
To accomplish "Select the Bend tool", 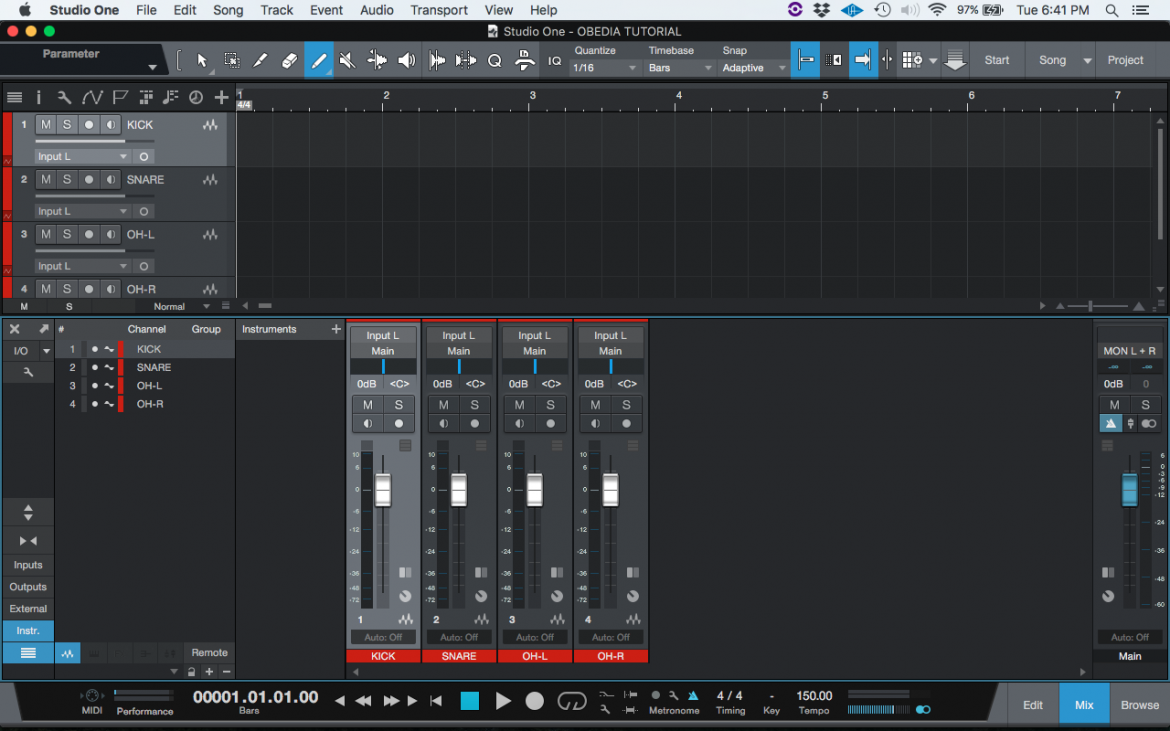I will (x=377, y=60).
